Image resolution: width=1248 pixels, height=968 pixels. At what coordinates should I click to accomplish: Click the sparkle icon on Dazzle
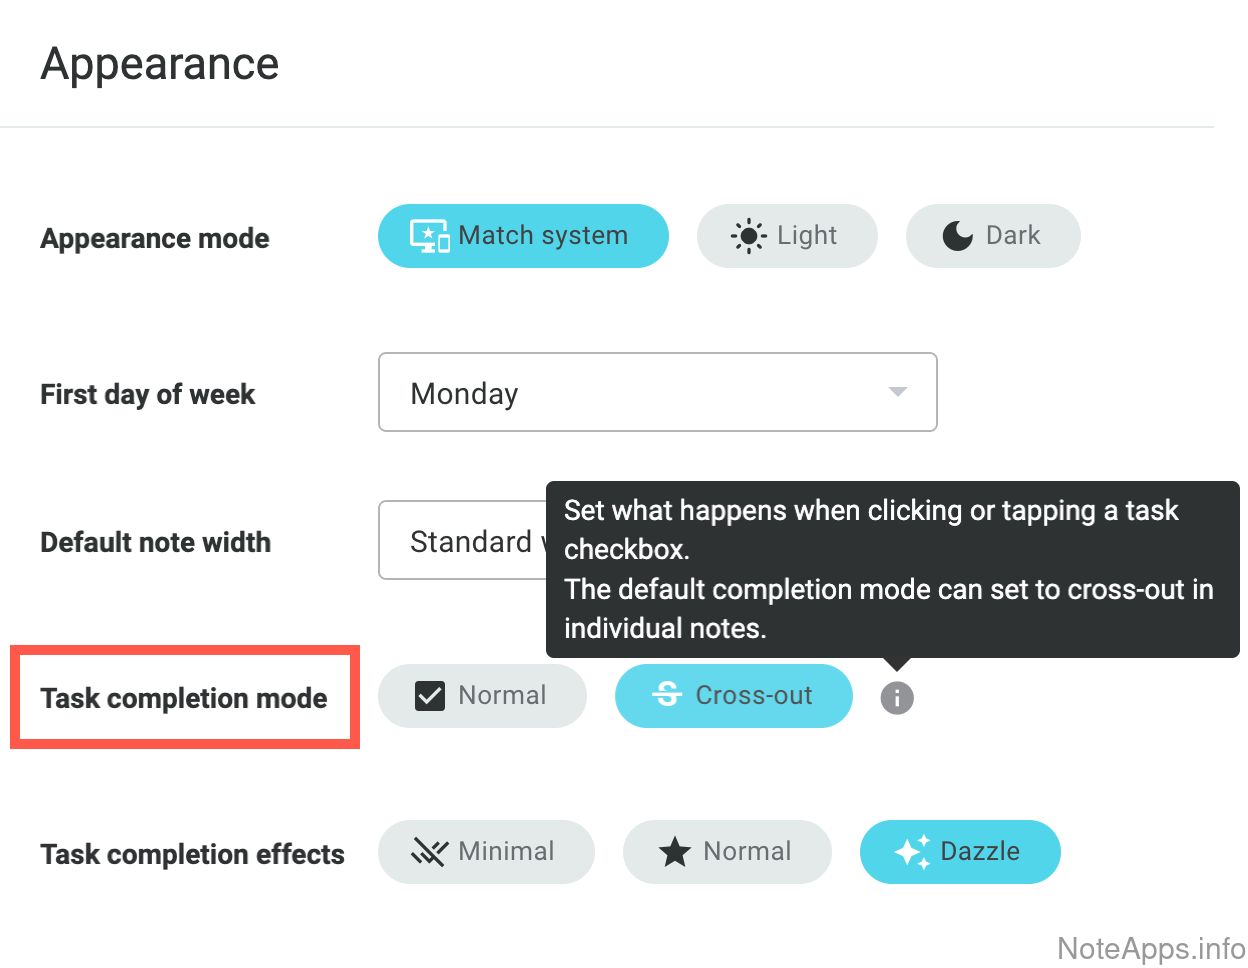pyautogui.click(x=912, y=852)
